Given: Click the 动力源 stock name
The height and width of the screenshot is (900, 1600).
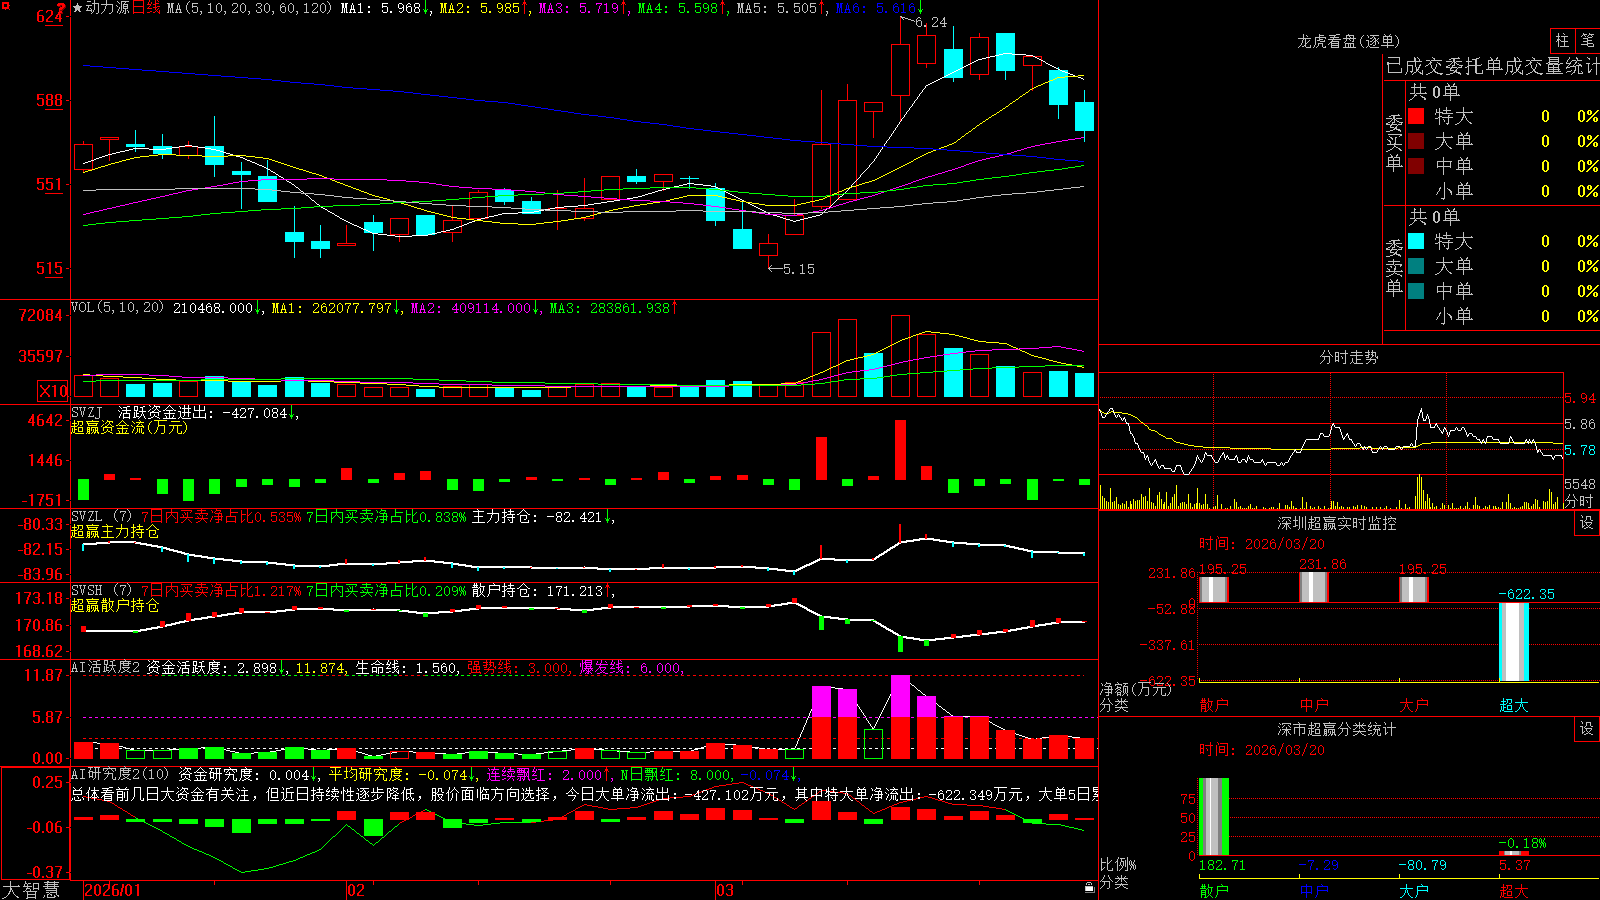Looking at the screenshot, I should (x=107, y=8).
